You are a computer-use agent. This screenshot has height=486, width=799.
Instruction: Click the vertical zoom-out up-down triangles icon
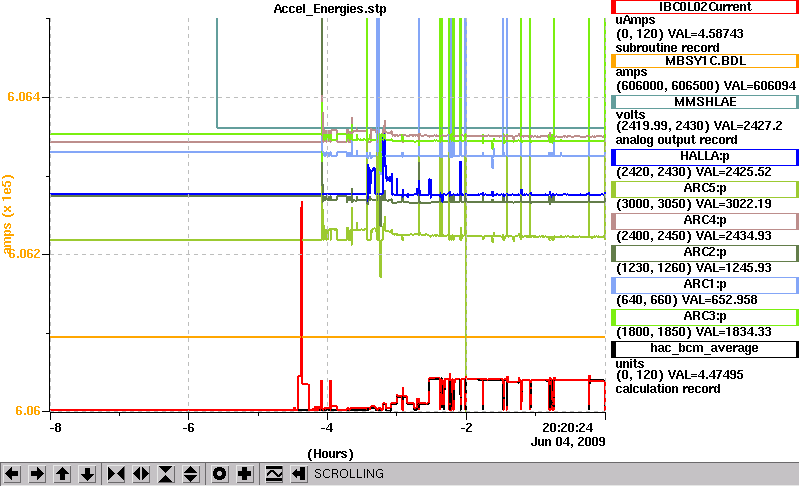click(x=191, y=474)
